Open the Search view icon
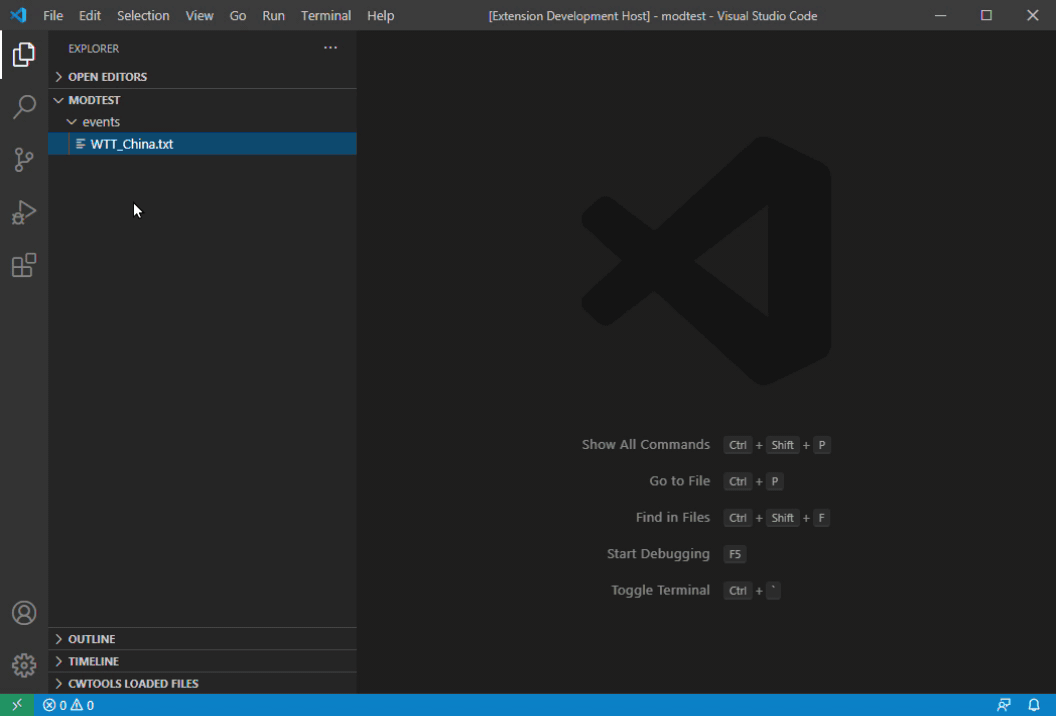Screen dimensions: 1056x716 (x=24, y=107)
